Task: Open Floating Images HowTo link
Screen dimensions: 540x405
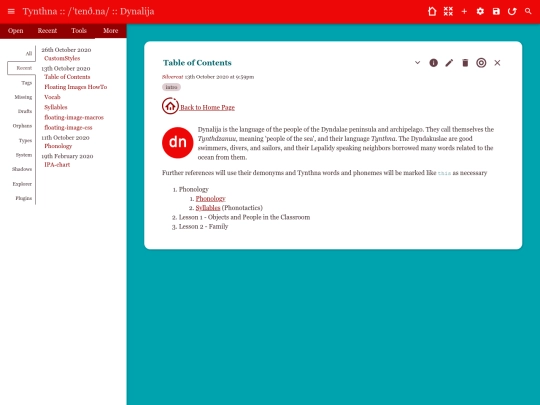Action: [x=76, y=87]
